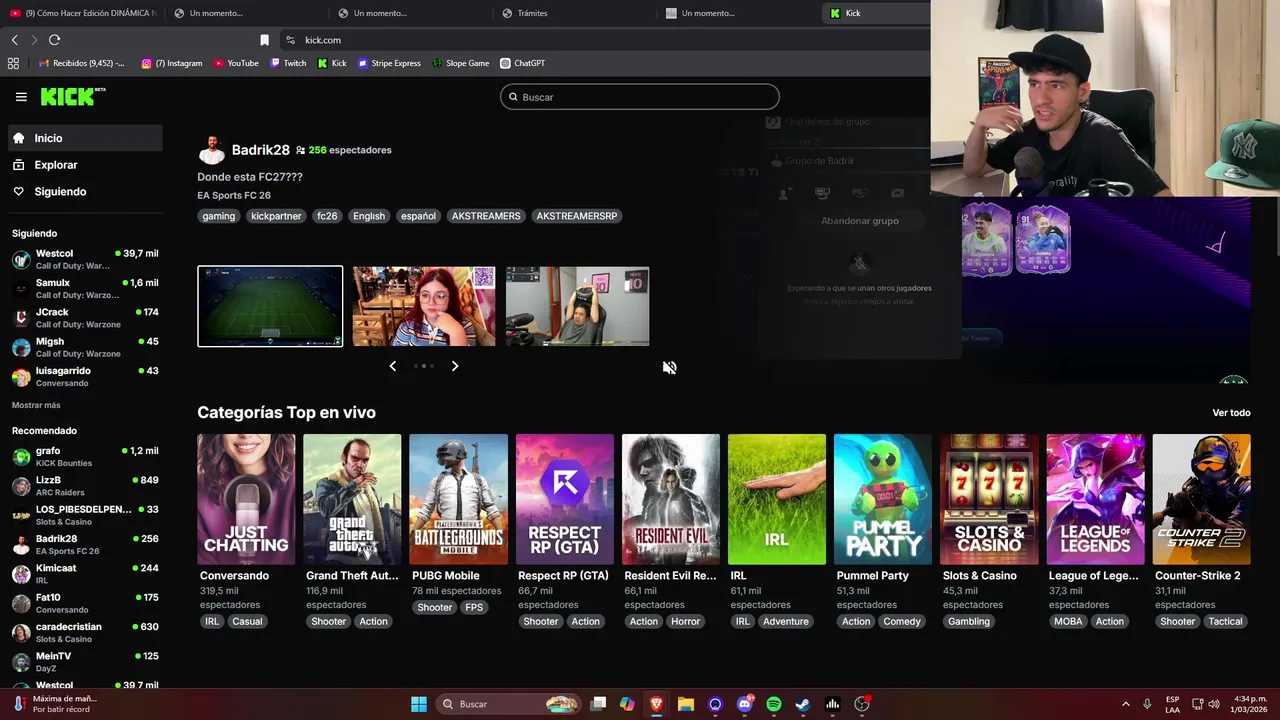
Task: Click the Kick search box Buscar
Action: (640, 97)
